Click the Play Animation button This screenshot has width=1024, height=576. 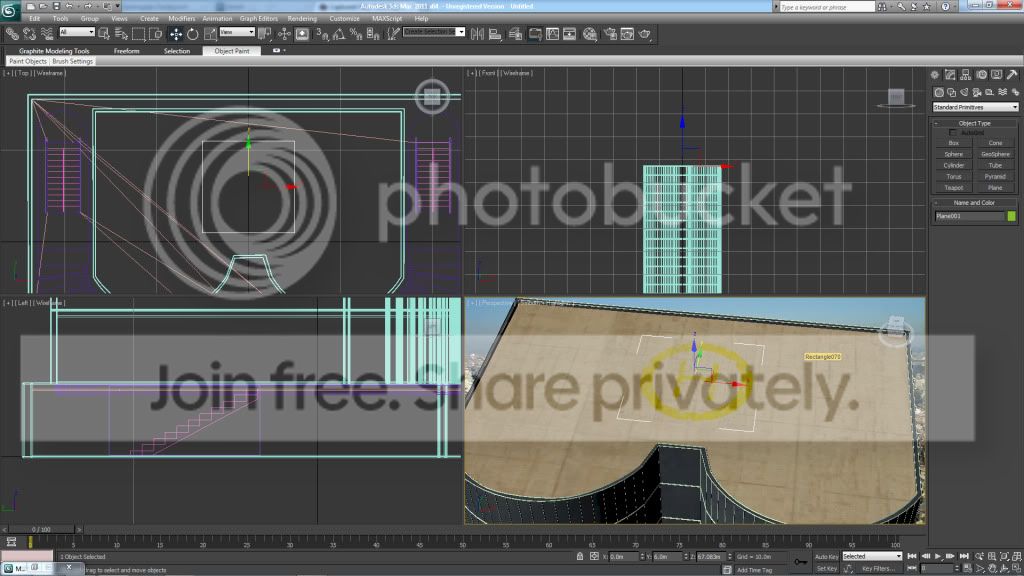coord(938,556)
